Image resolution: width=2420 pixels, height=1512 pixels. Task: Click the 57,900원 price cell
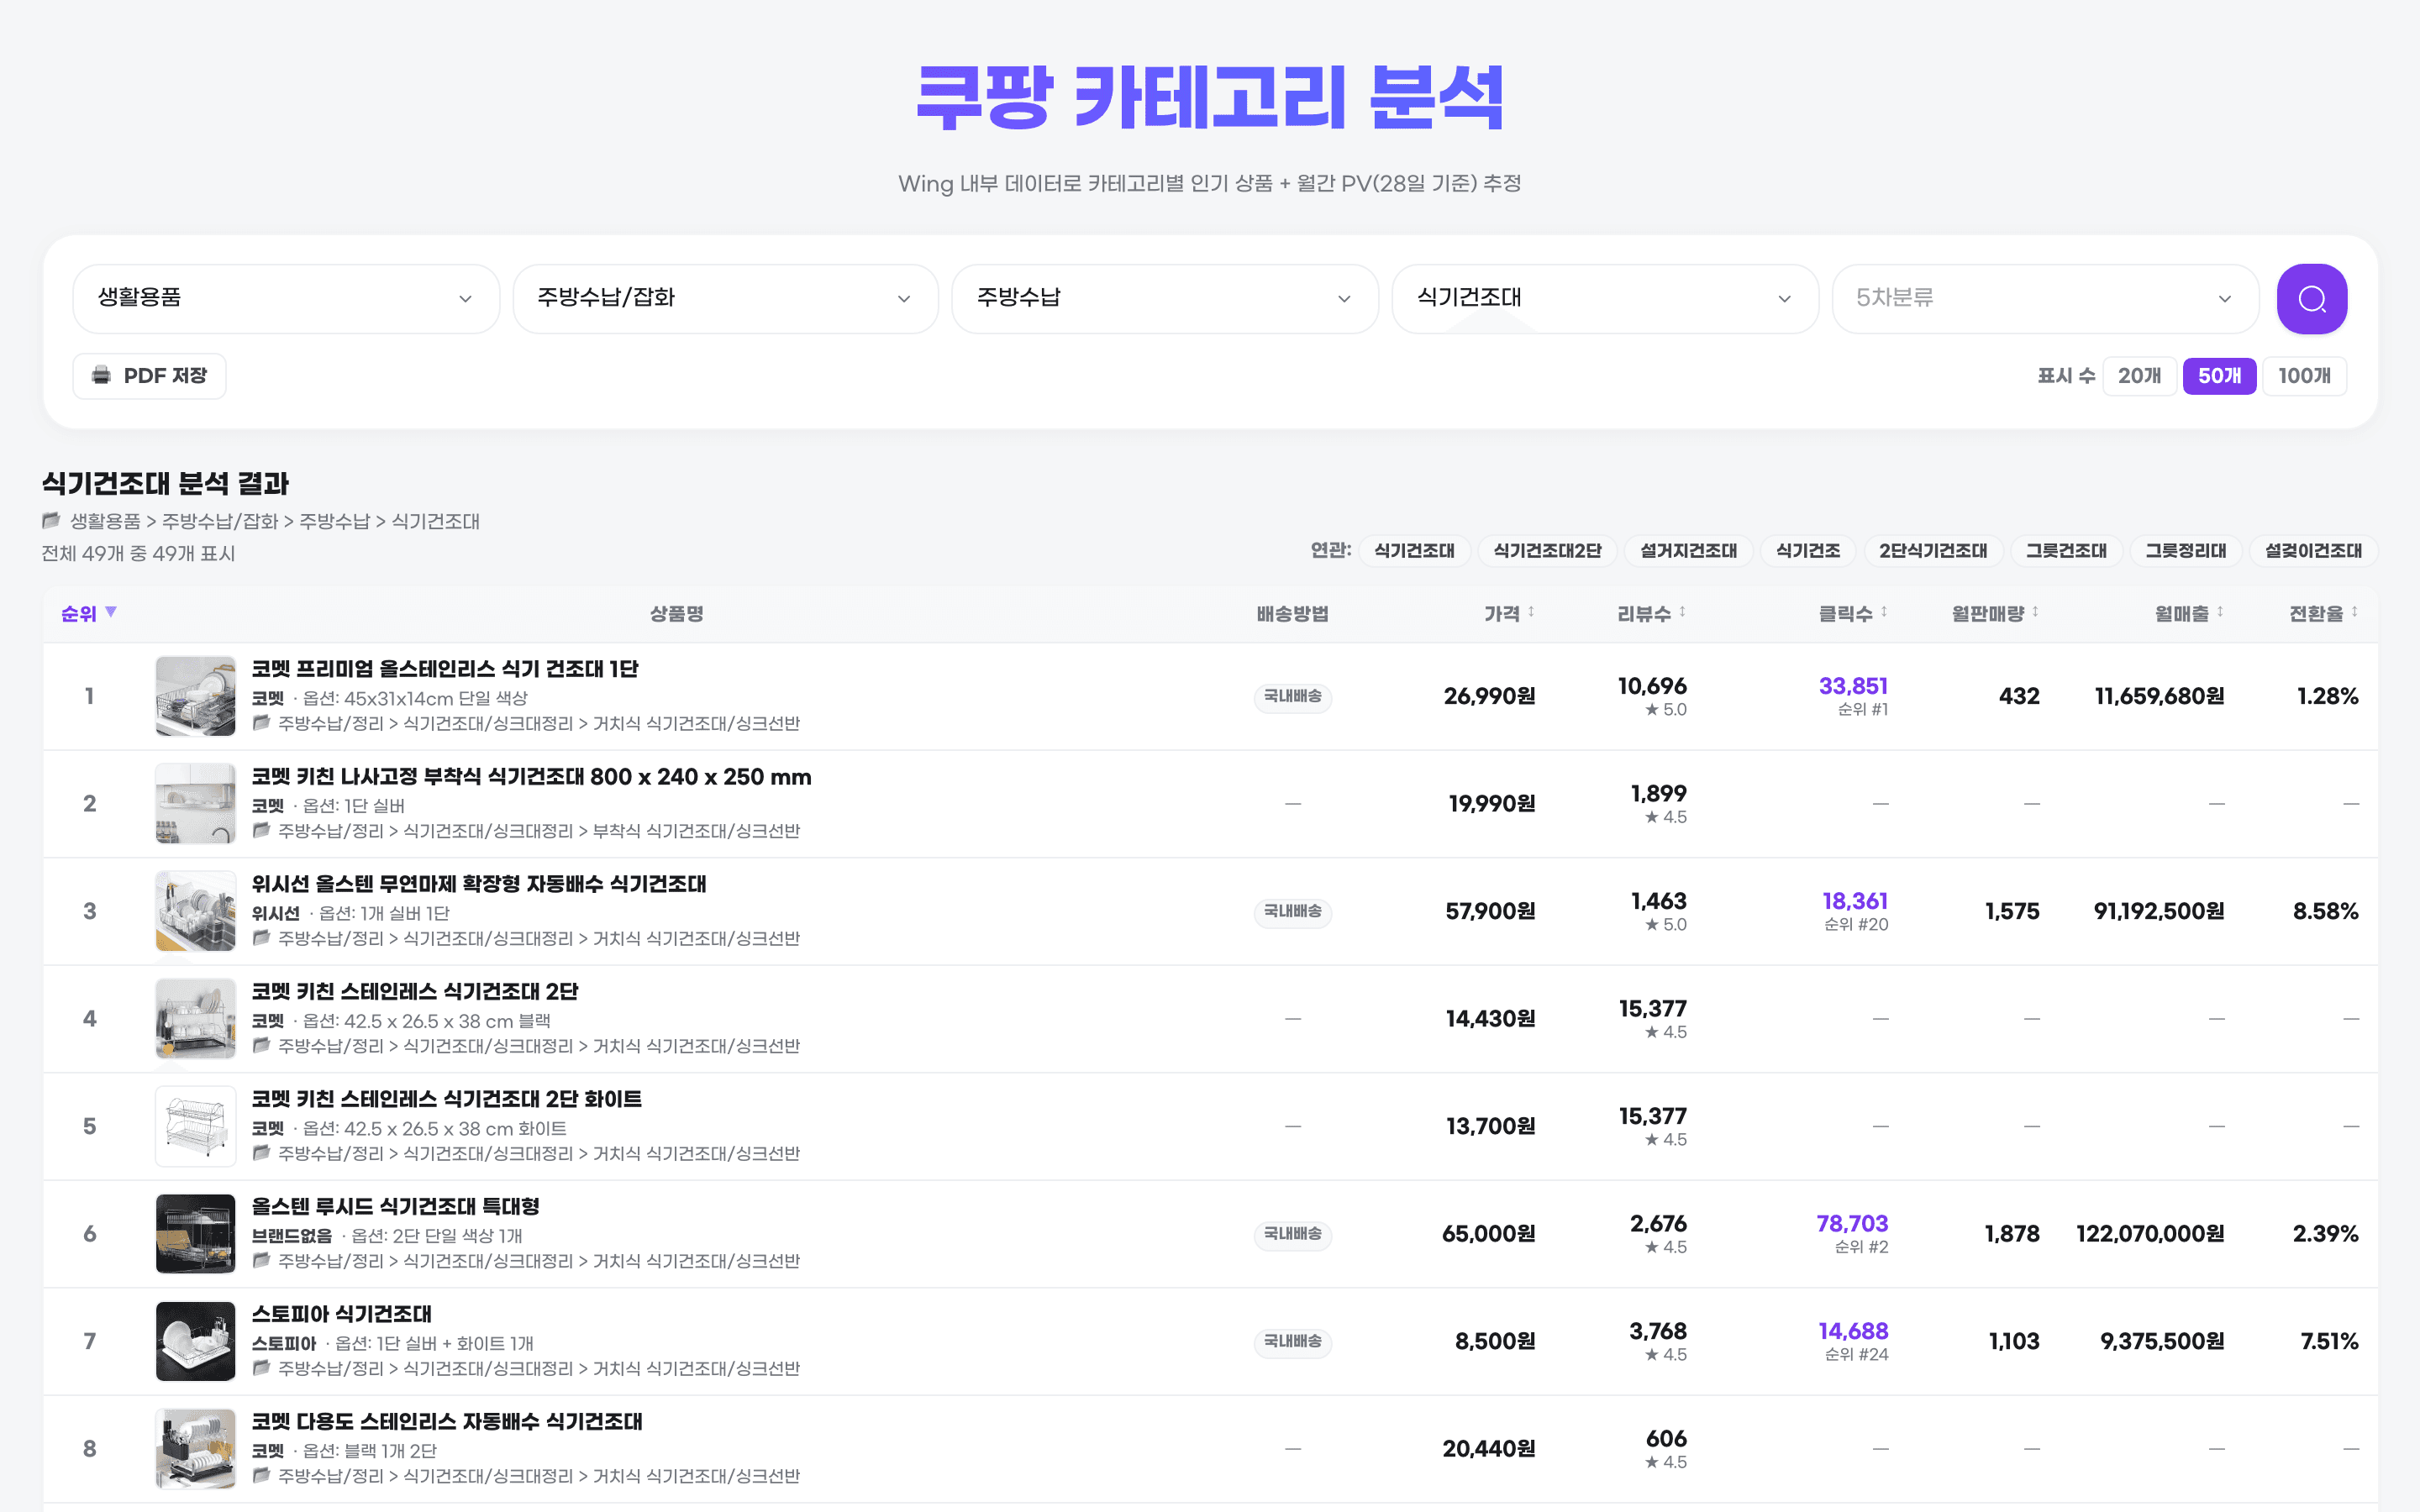pos(1490,911)
